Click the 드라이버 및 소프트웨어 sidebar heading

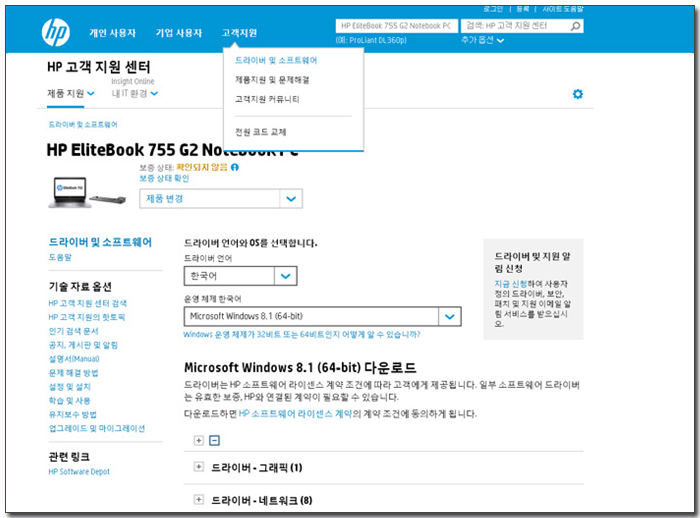coord(100,242)
